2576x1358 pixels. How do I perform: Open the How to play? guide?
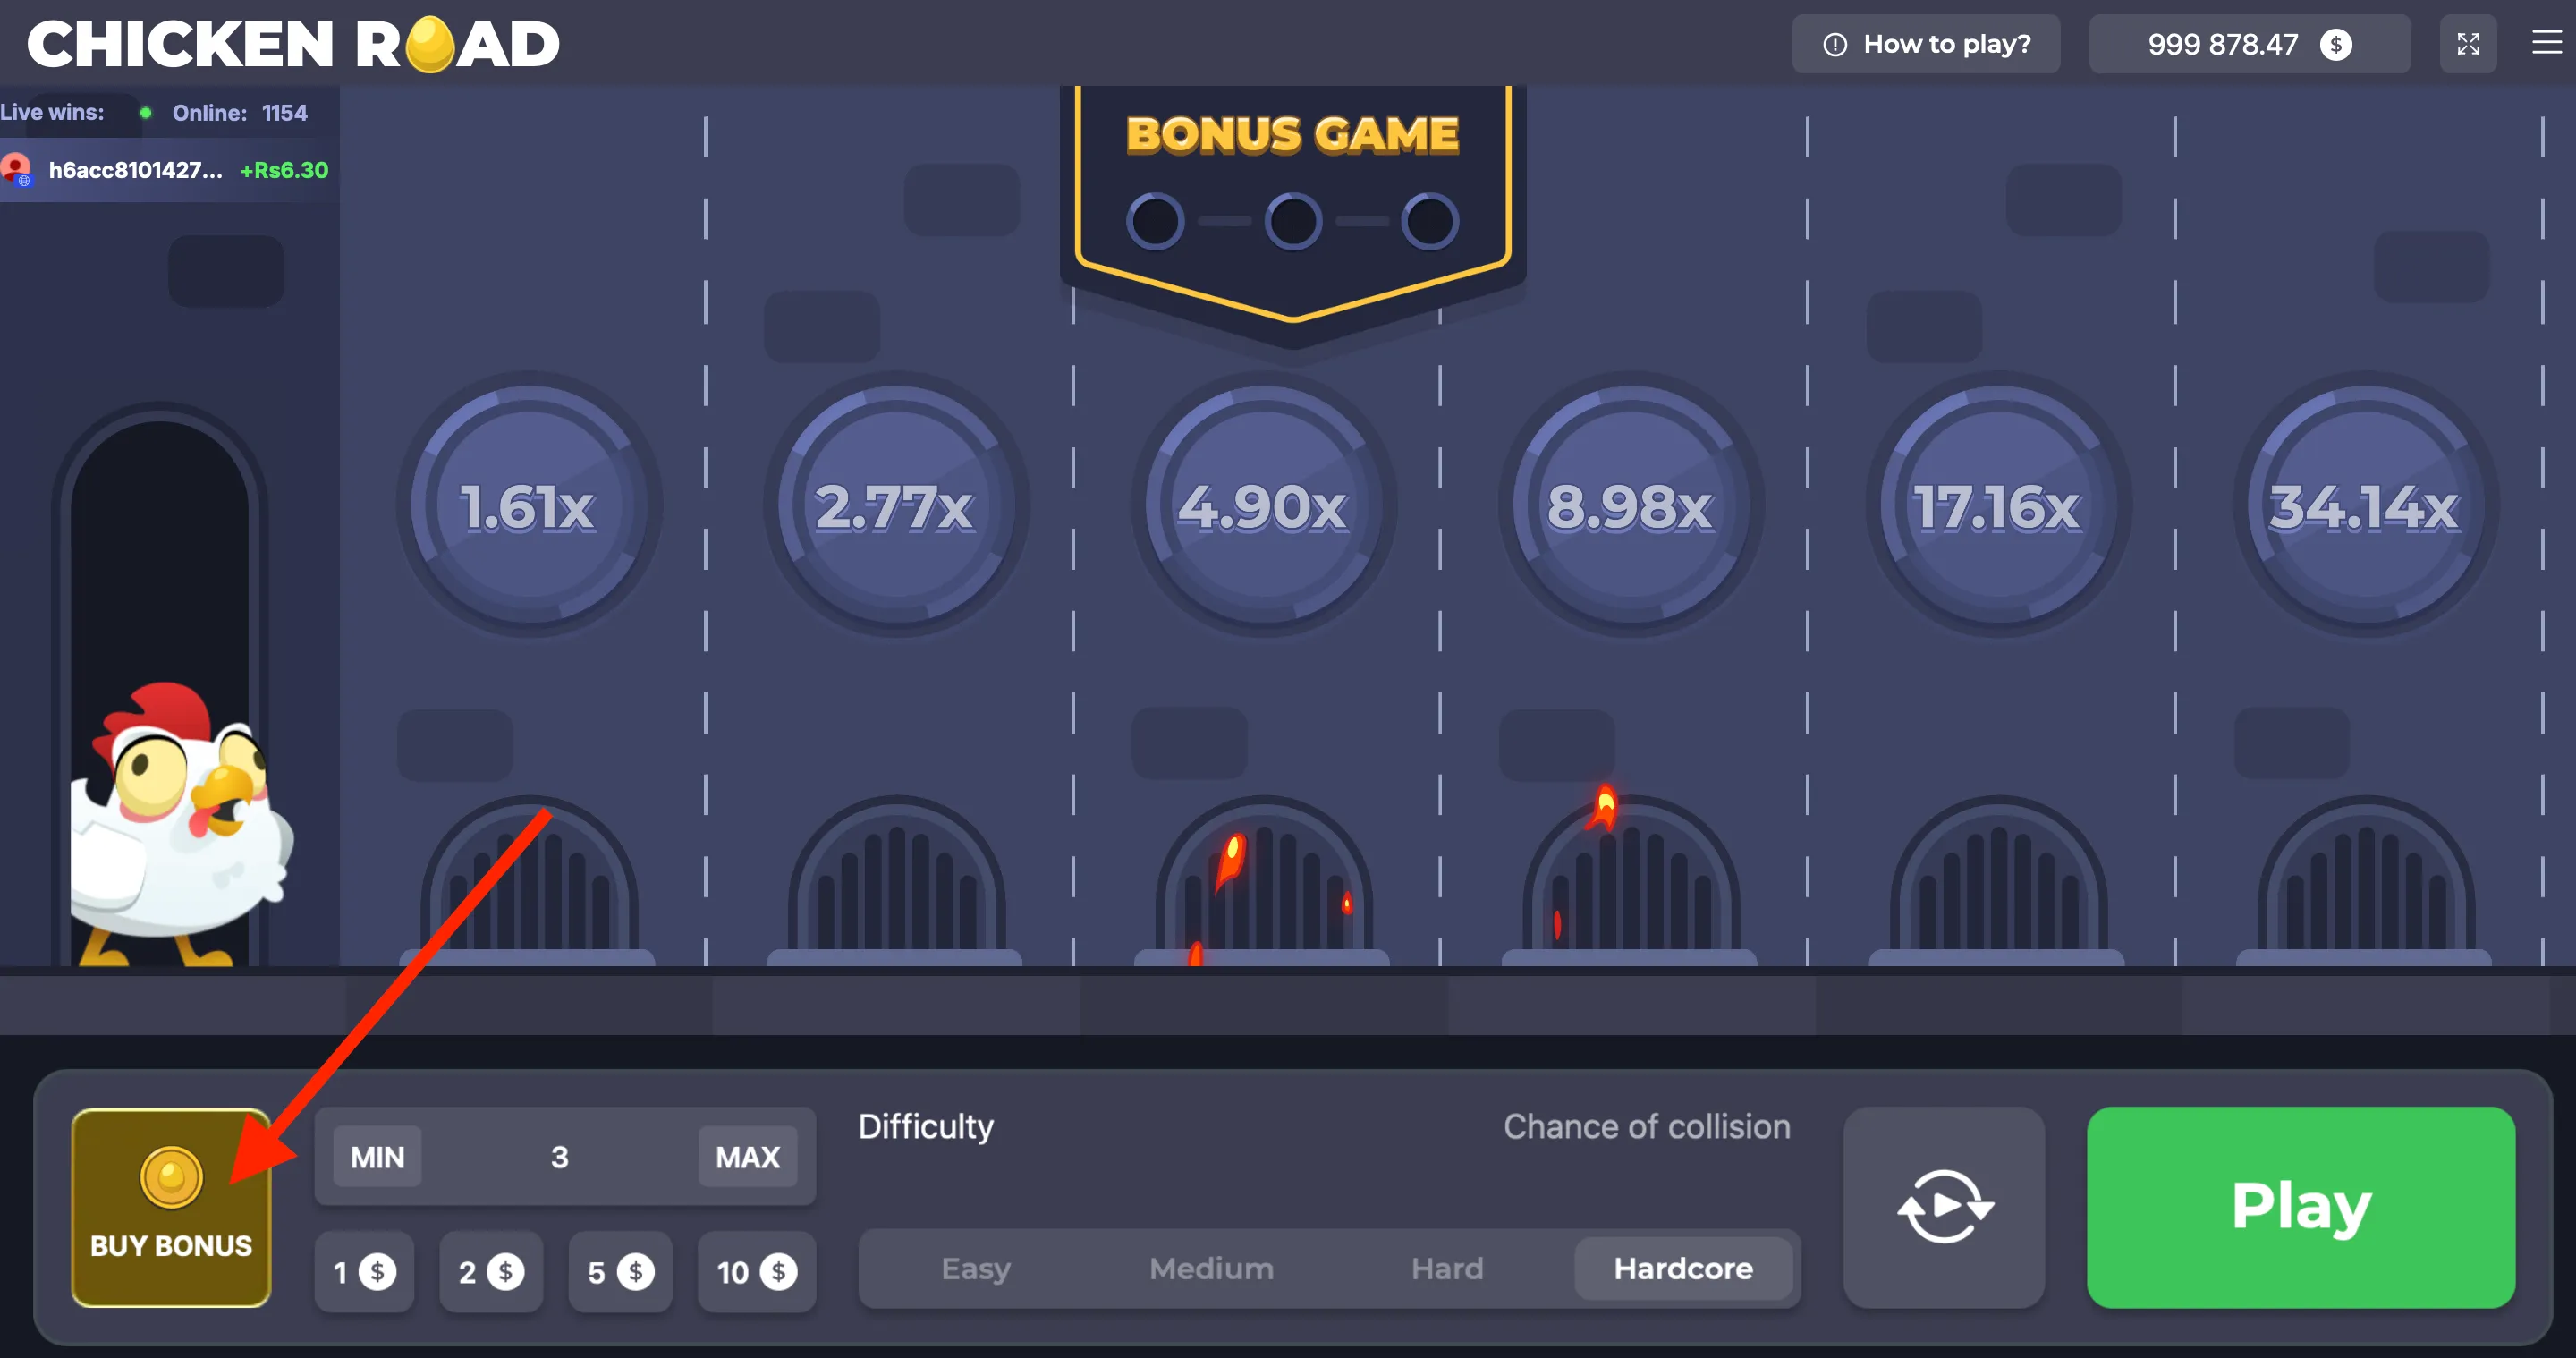pos(1926,44)
